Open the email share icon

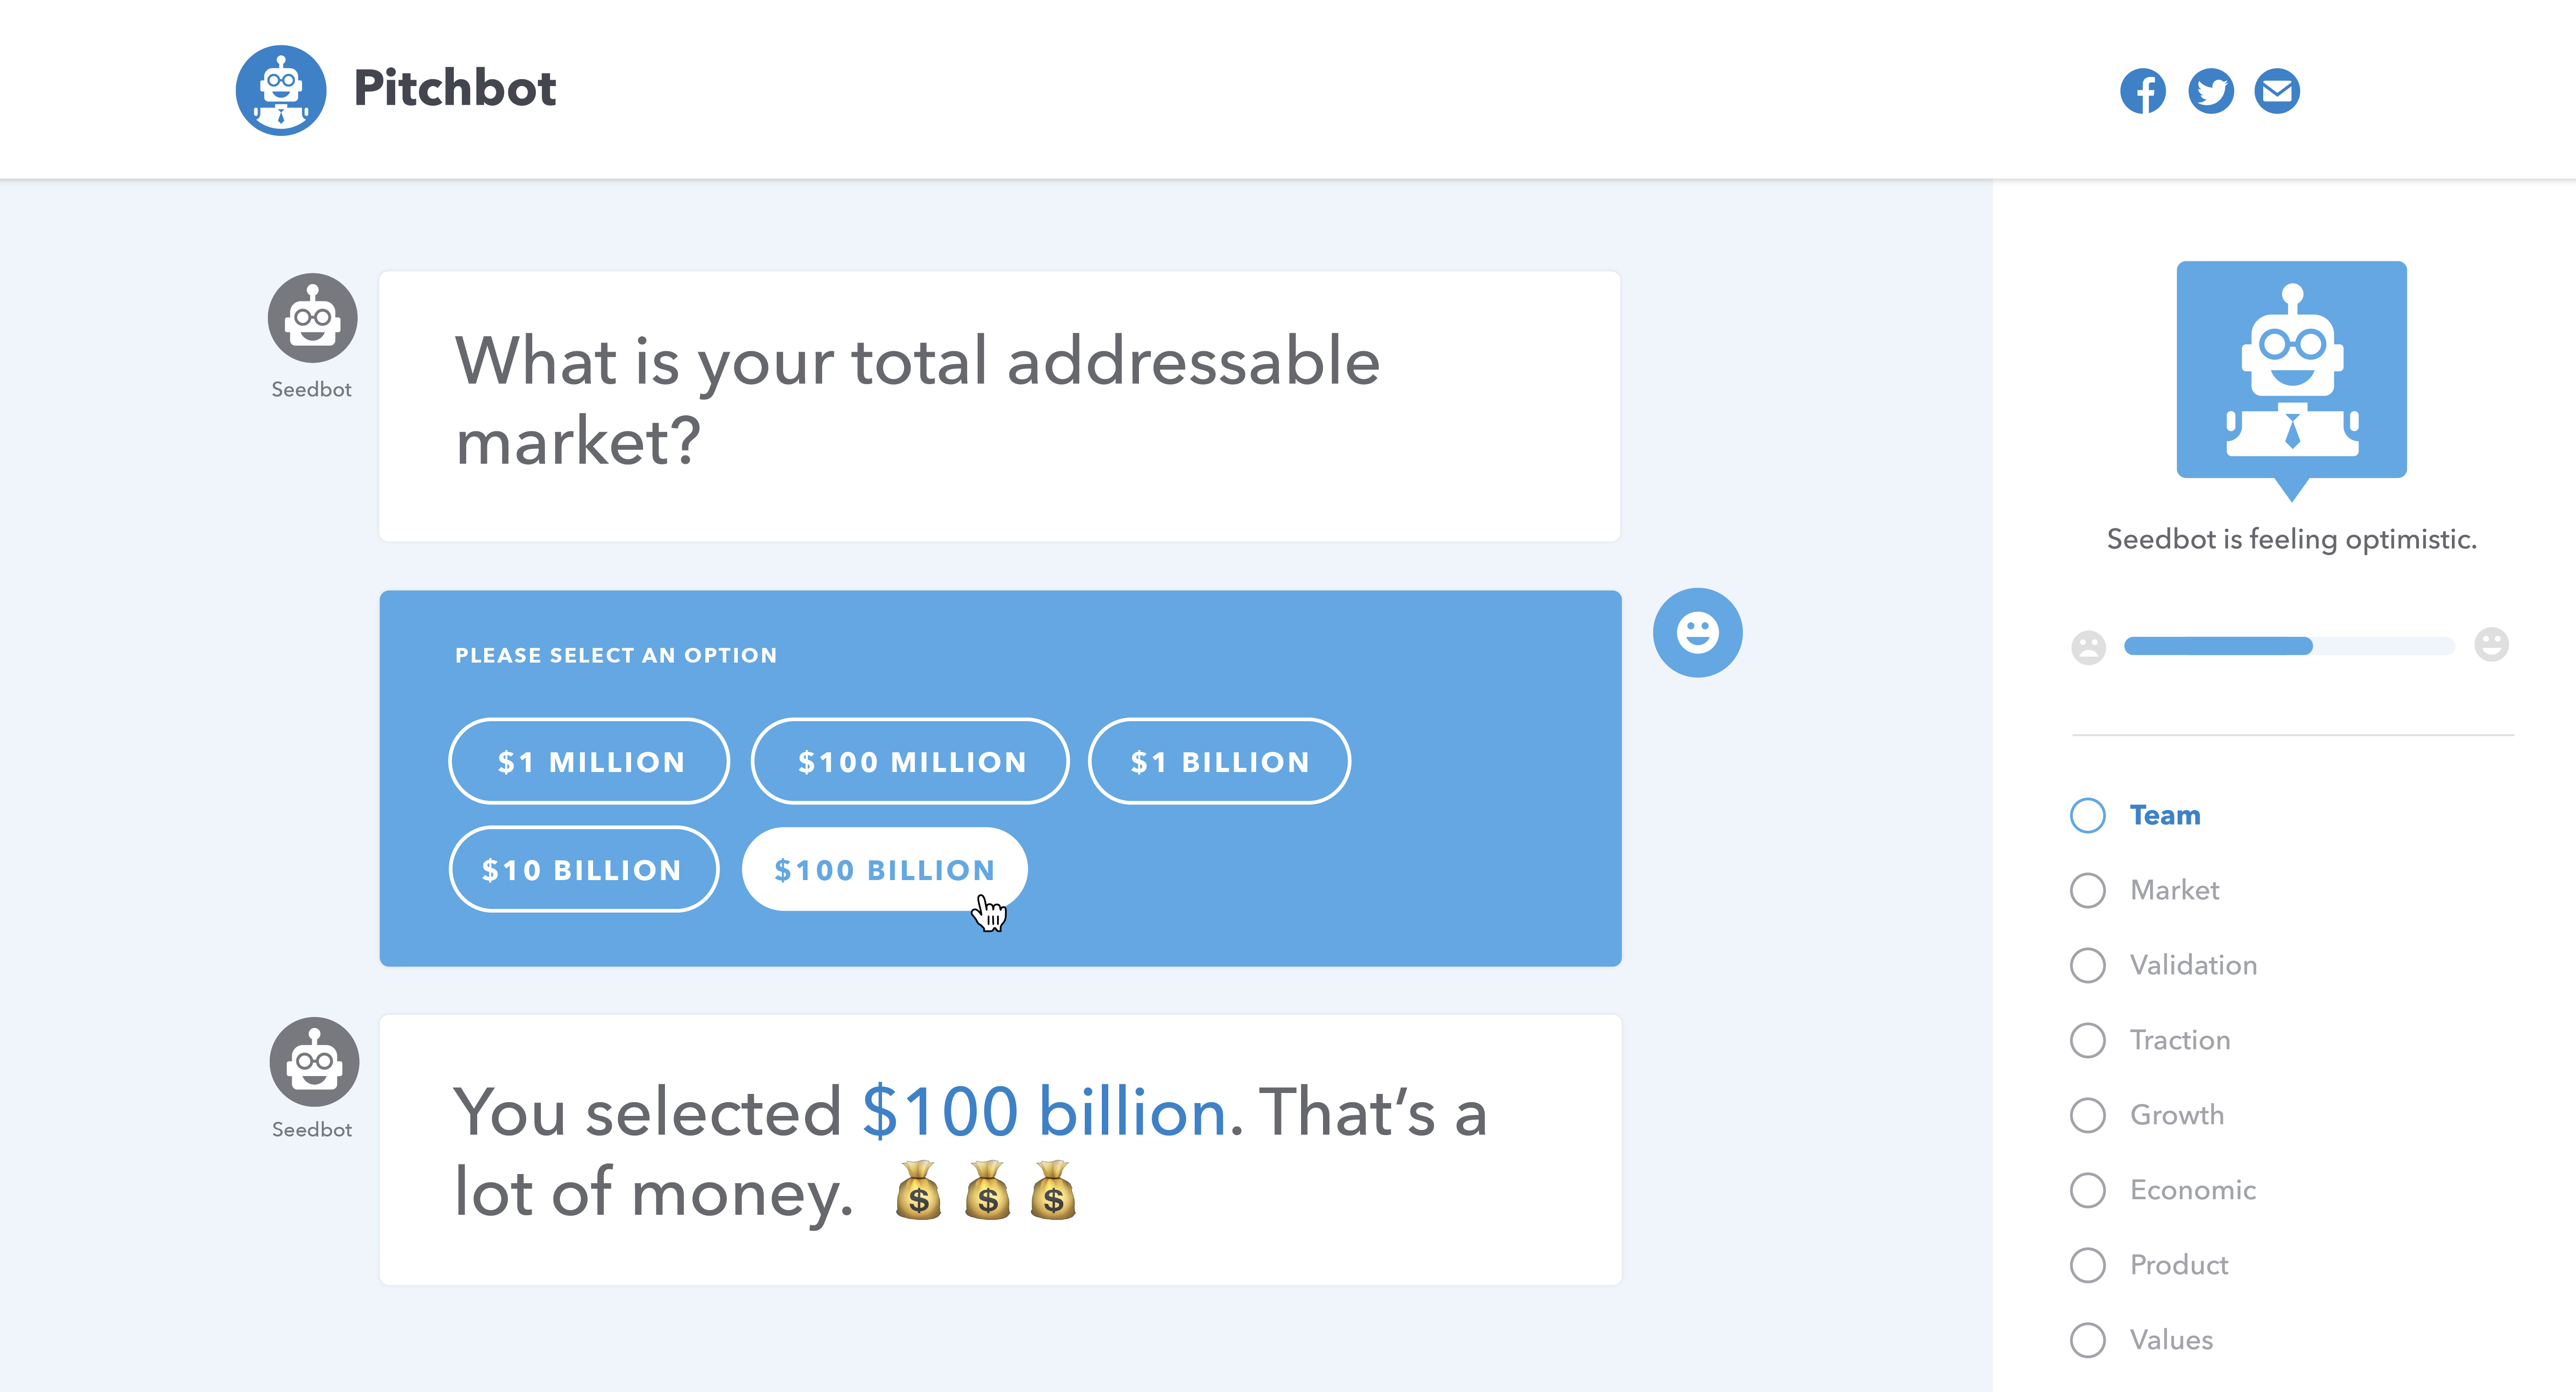pos(2277,91)
